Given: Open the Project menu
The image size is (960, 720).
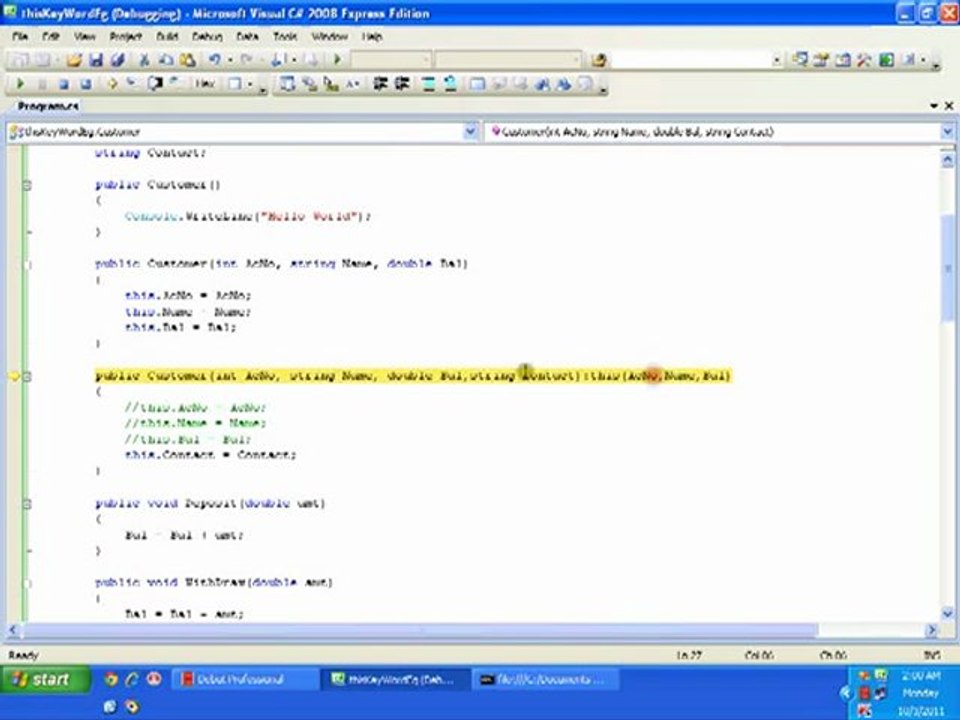Looking at the screenshot, I should (x=126, y=36).
